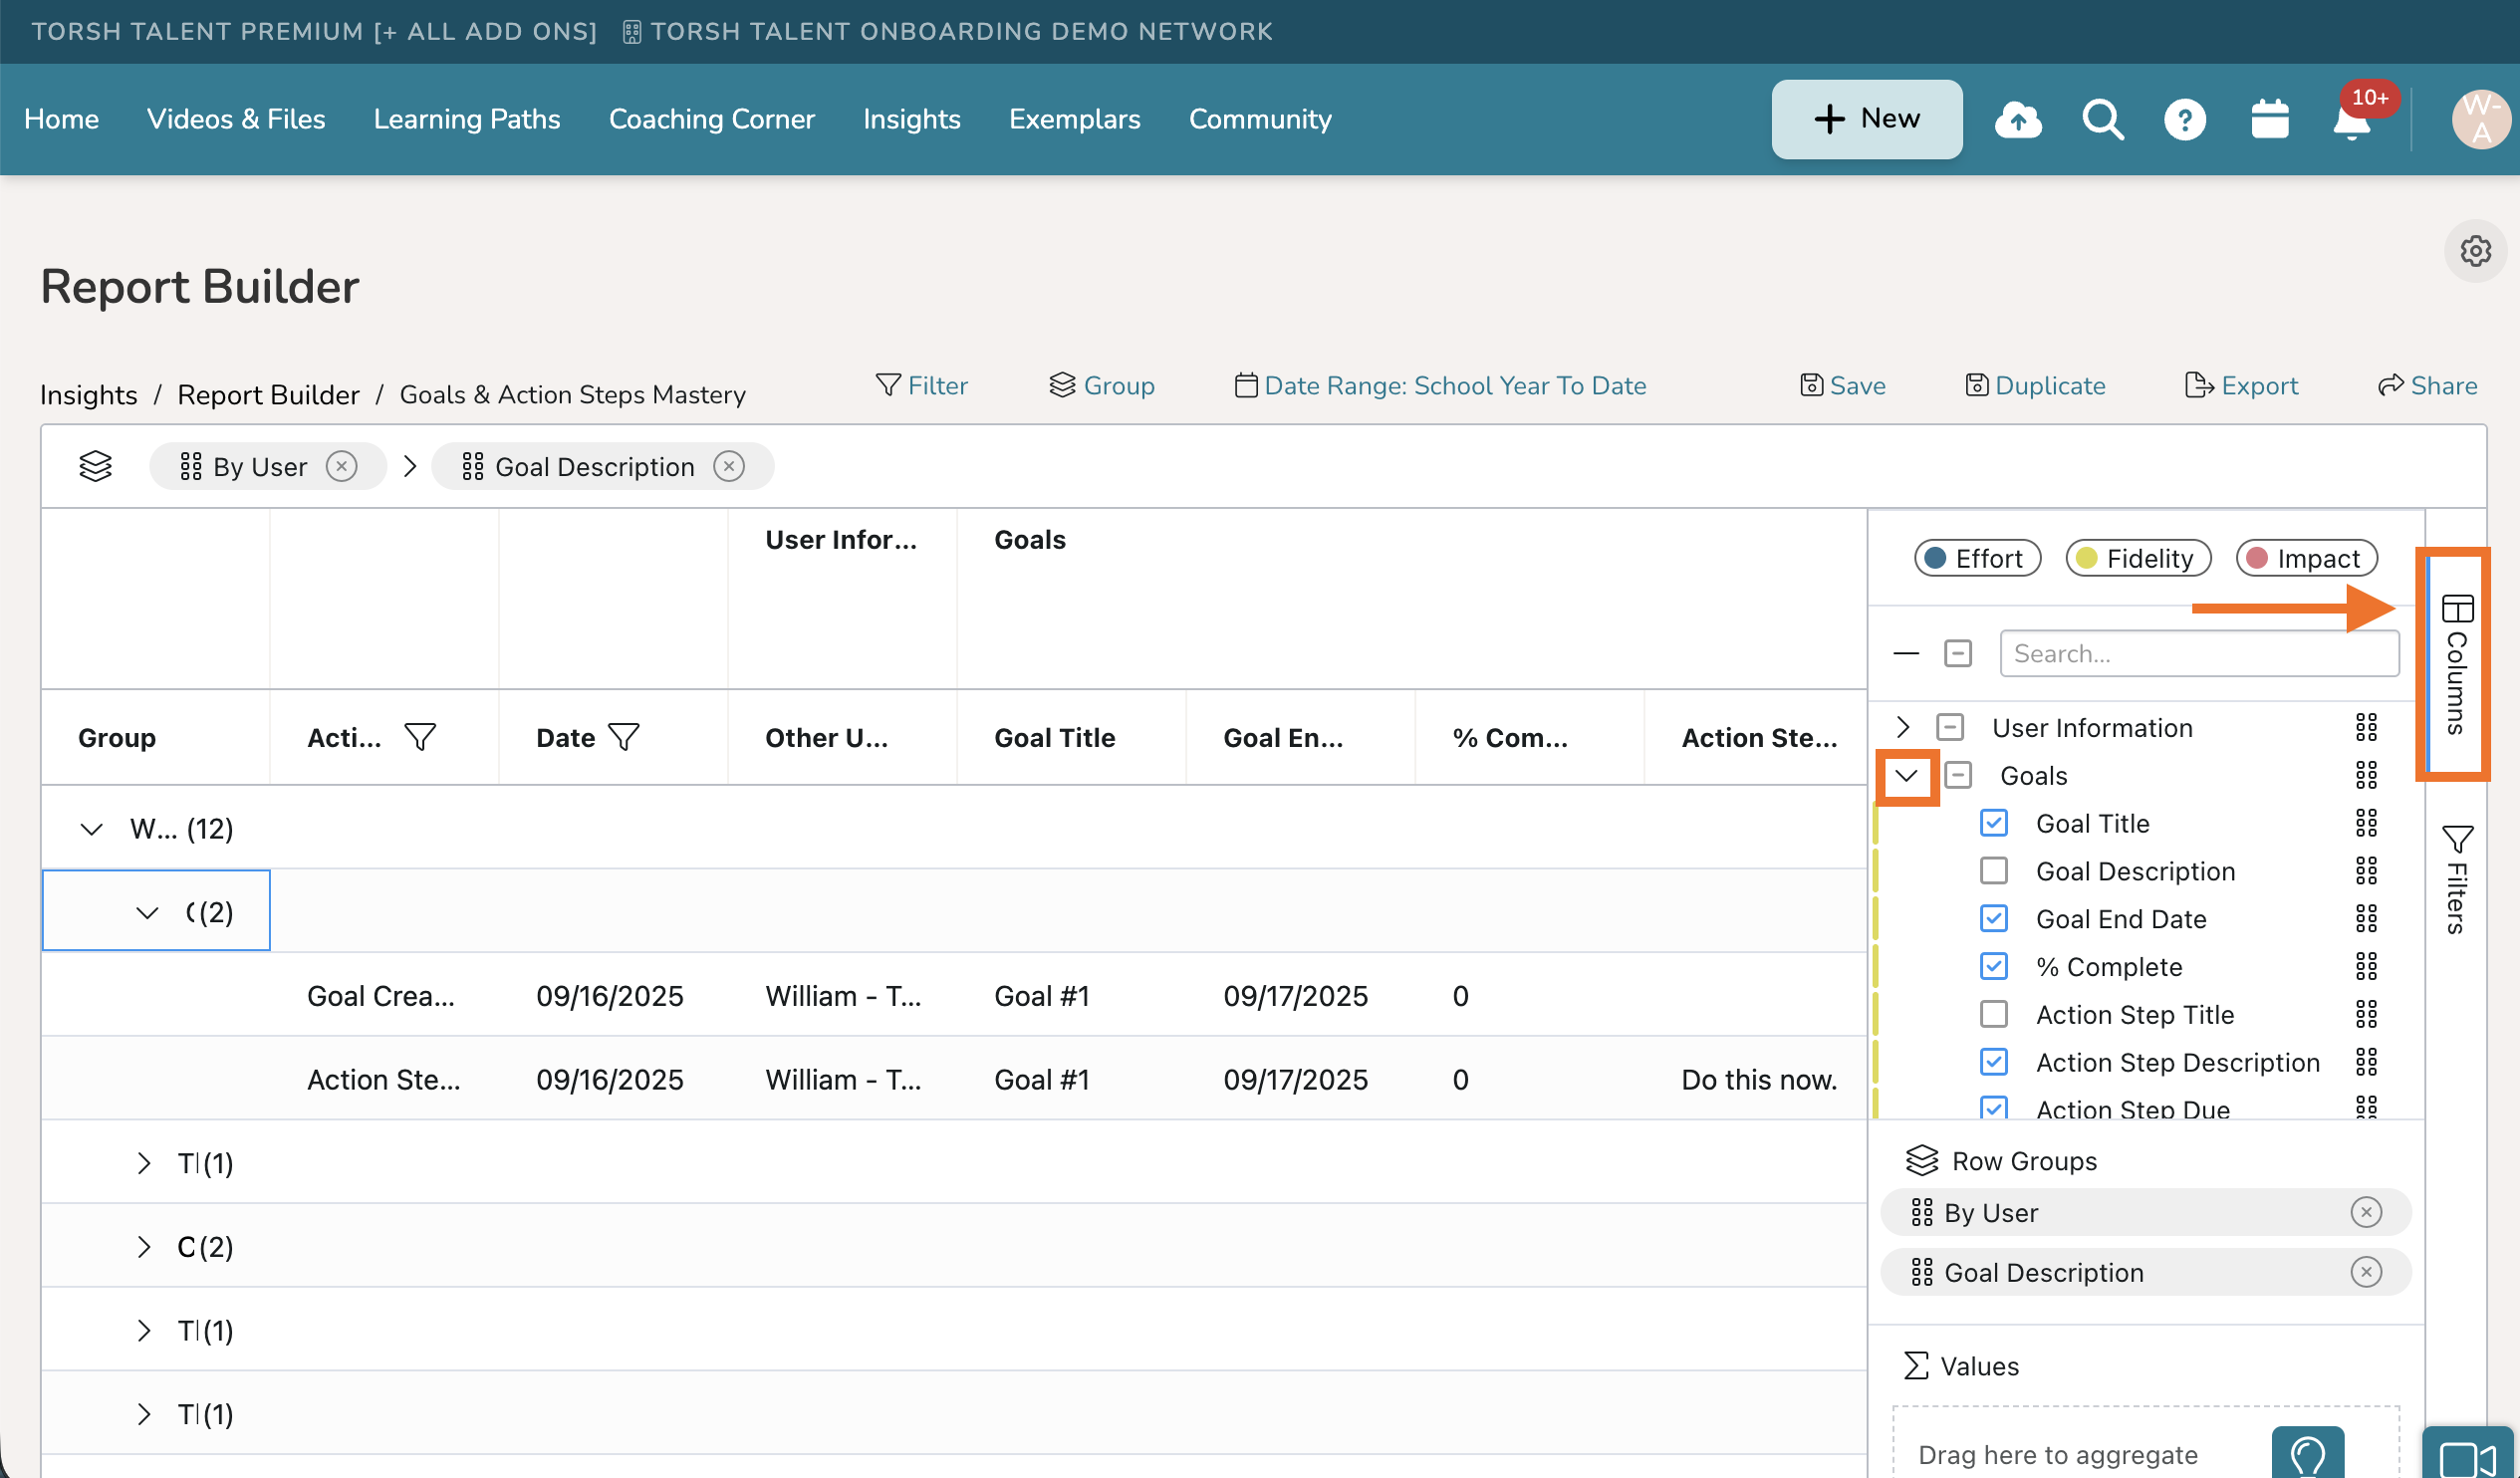Open the Date Range selector link
This screenshot has height=1478, width=2520.
[x=1440, y=386]
